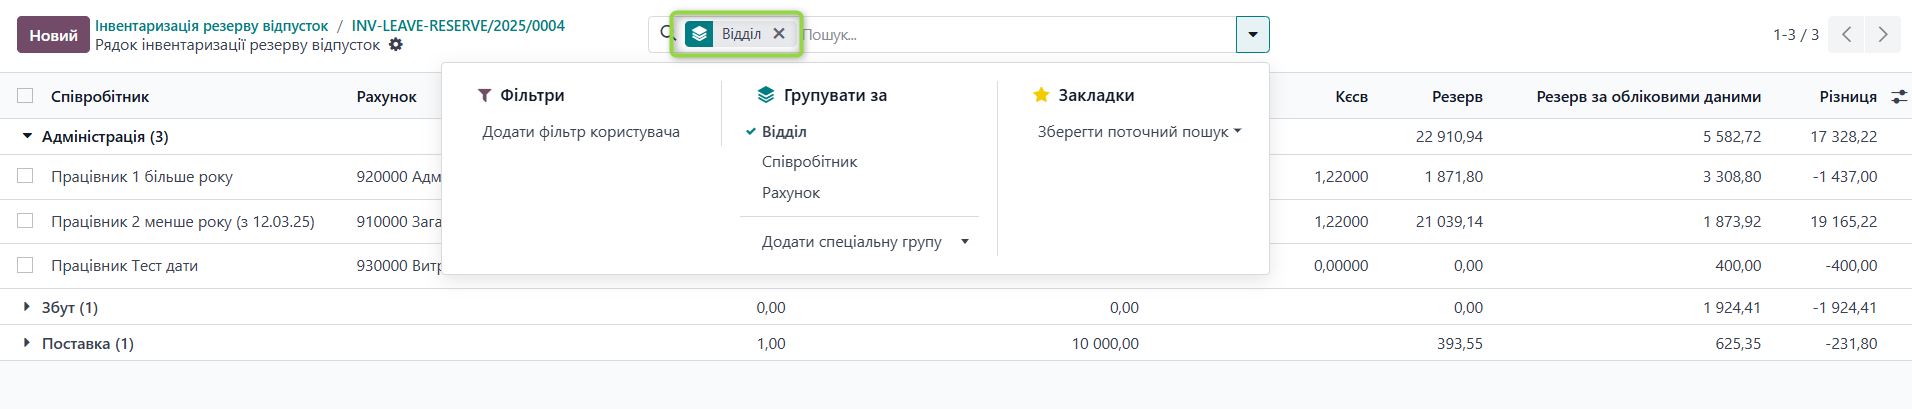
Task: Collapse the Адміністрація group
Action: 27,136
